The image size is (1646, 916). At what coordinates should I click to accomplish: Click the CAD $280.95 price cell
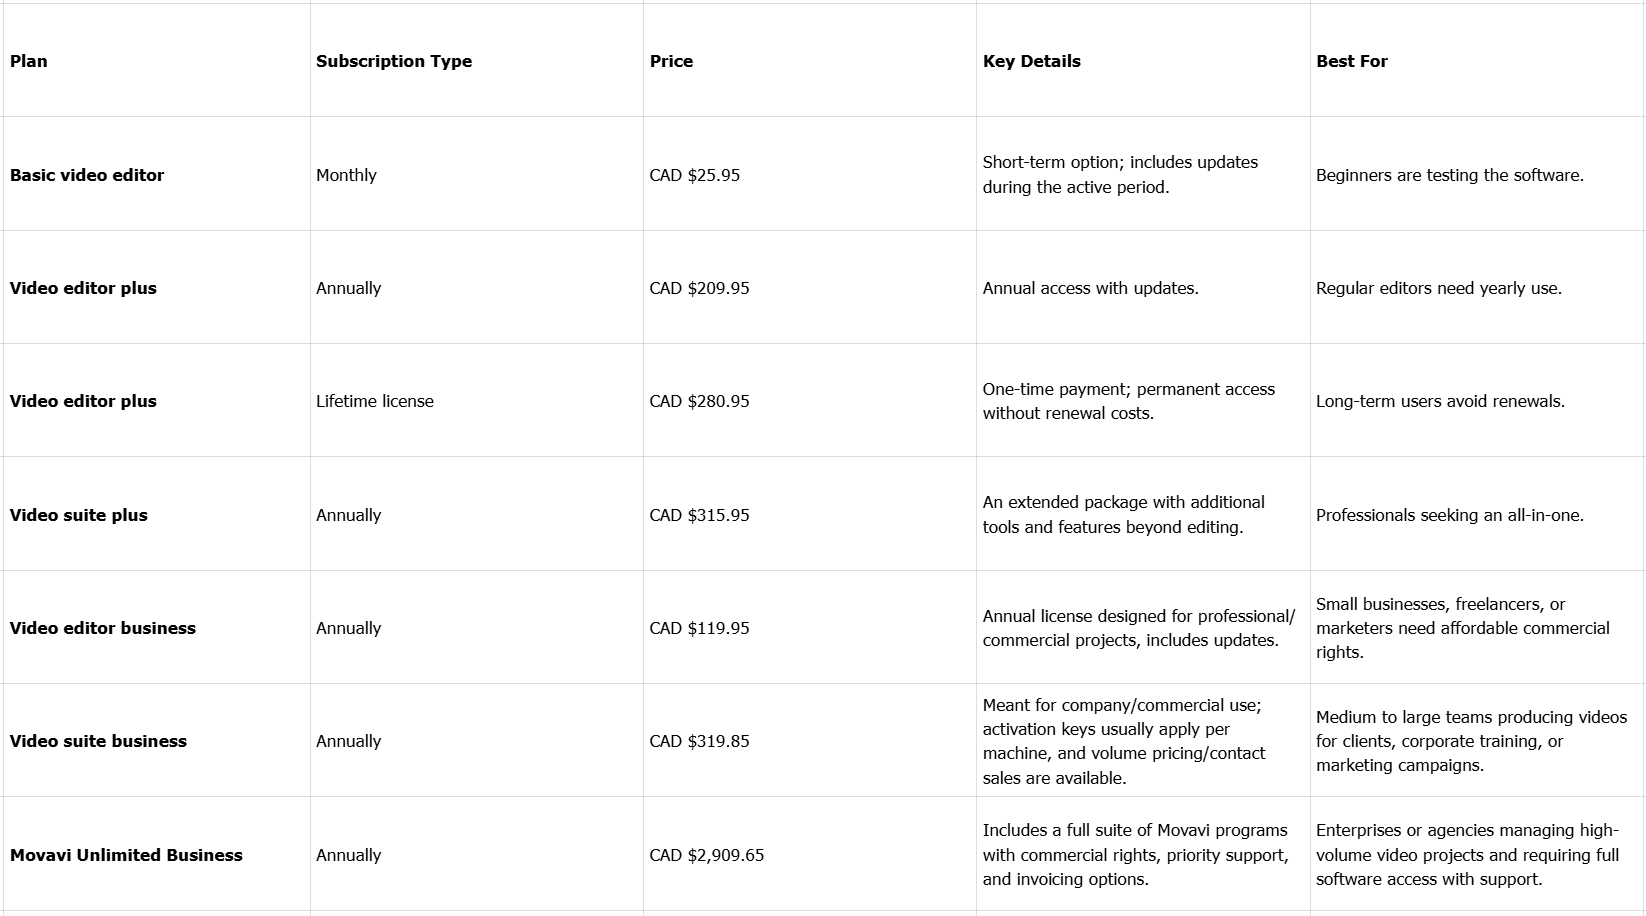[x=699, y=401]
